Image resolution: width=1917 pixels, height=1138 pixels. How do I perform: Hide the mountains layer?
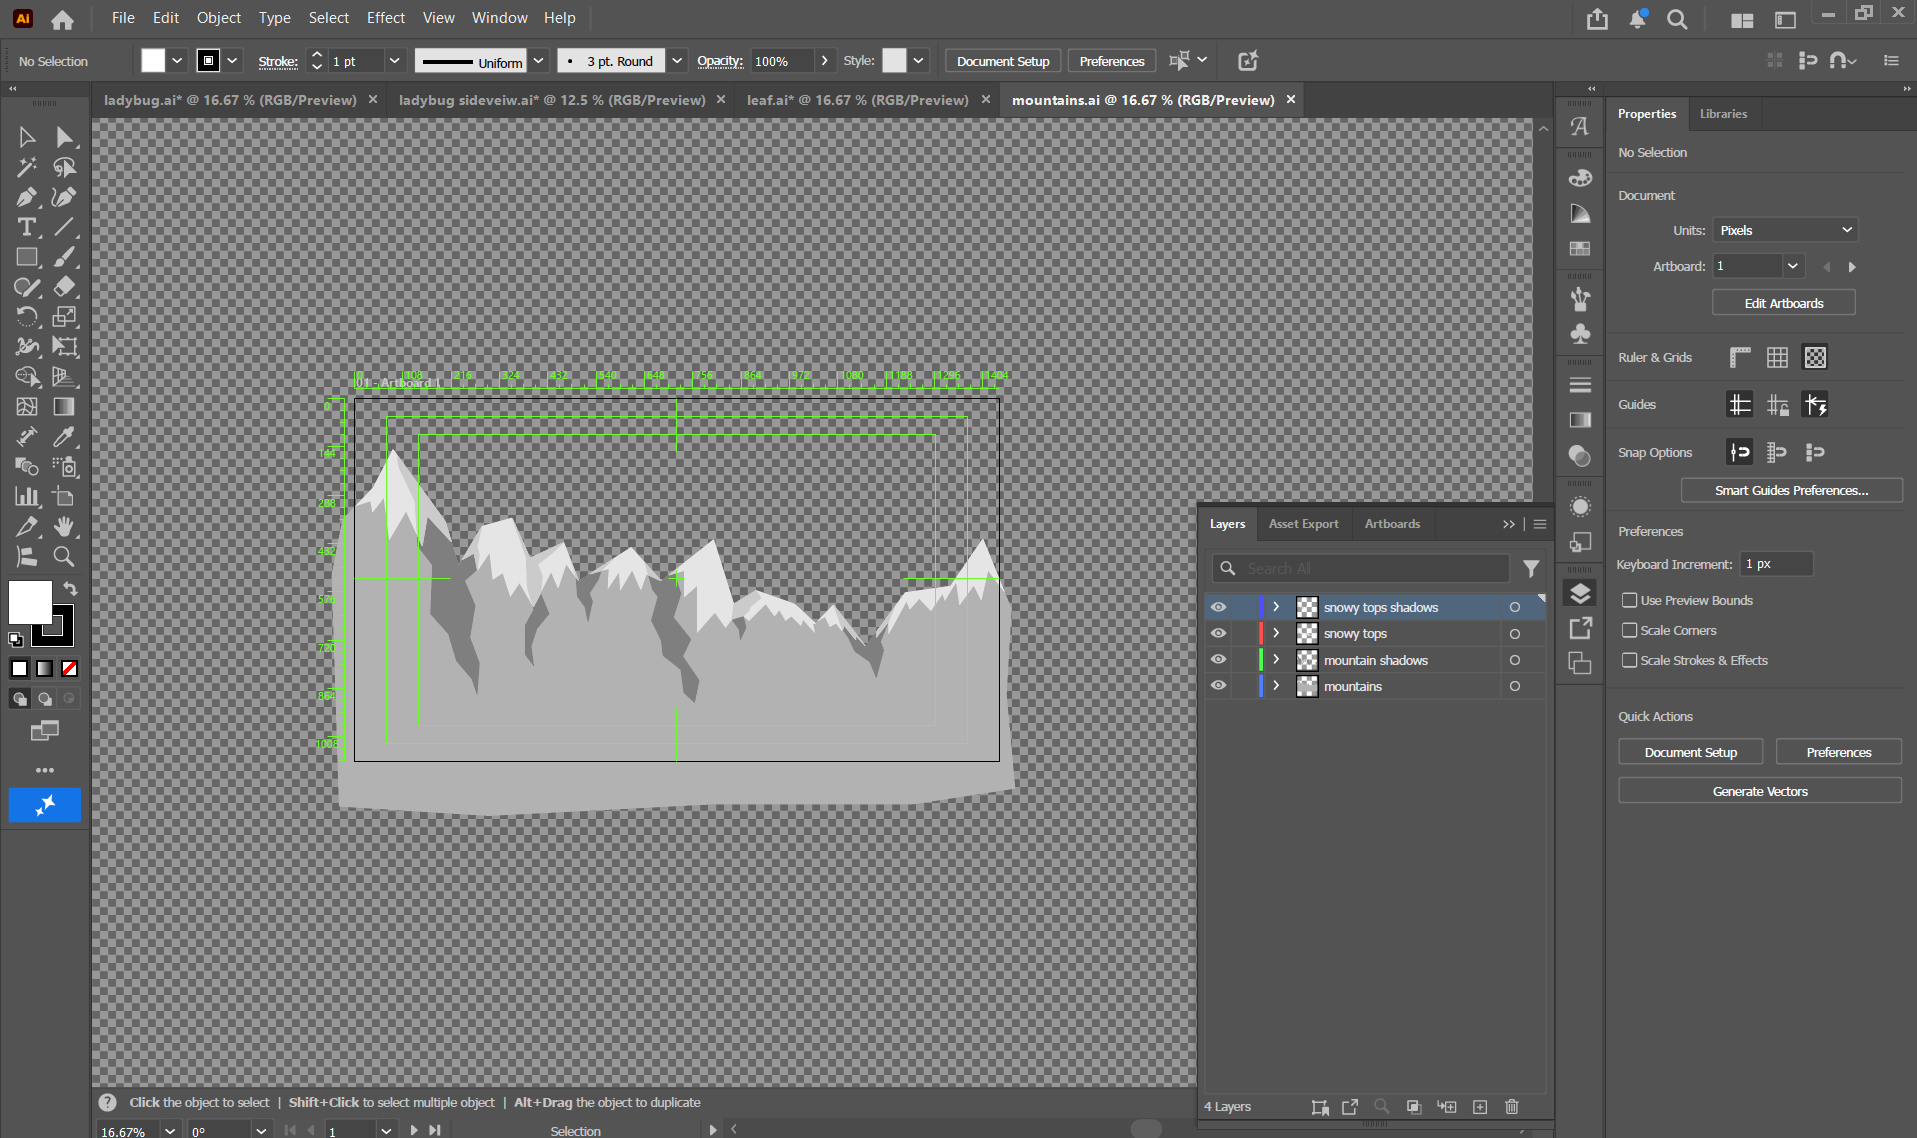1218,686
